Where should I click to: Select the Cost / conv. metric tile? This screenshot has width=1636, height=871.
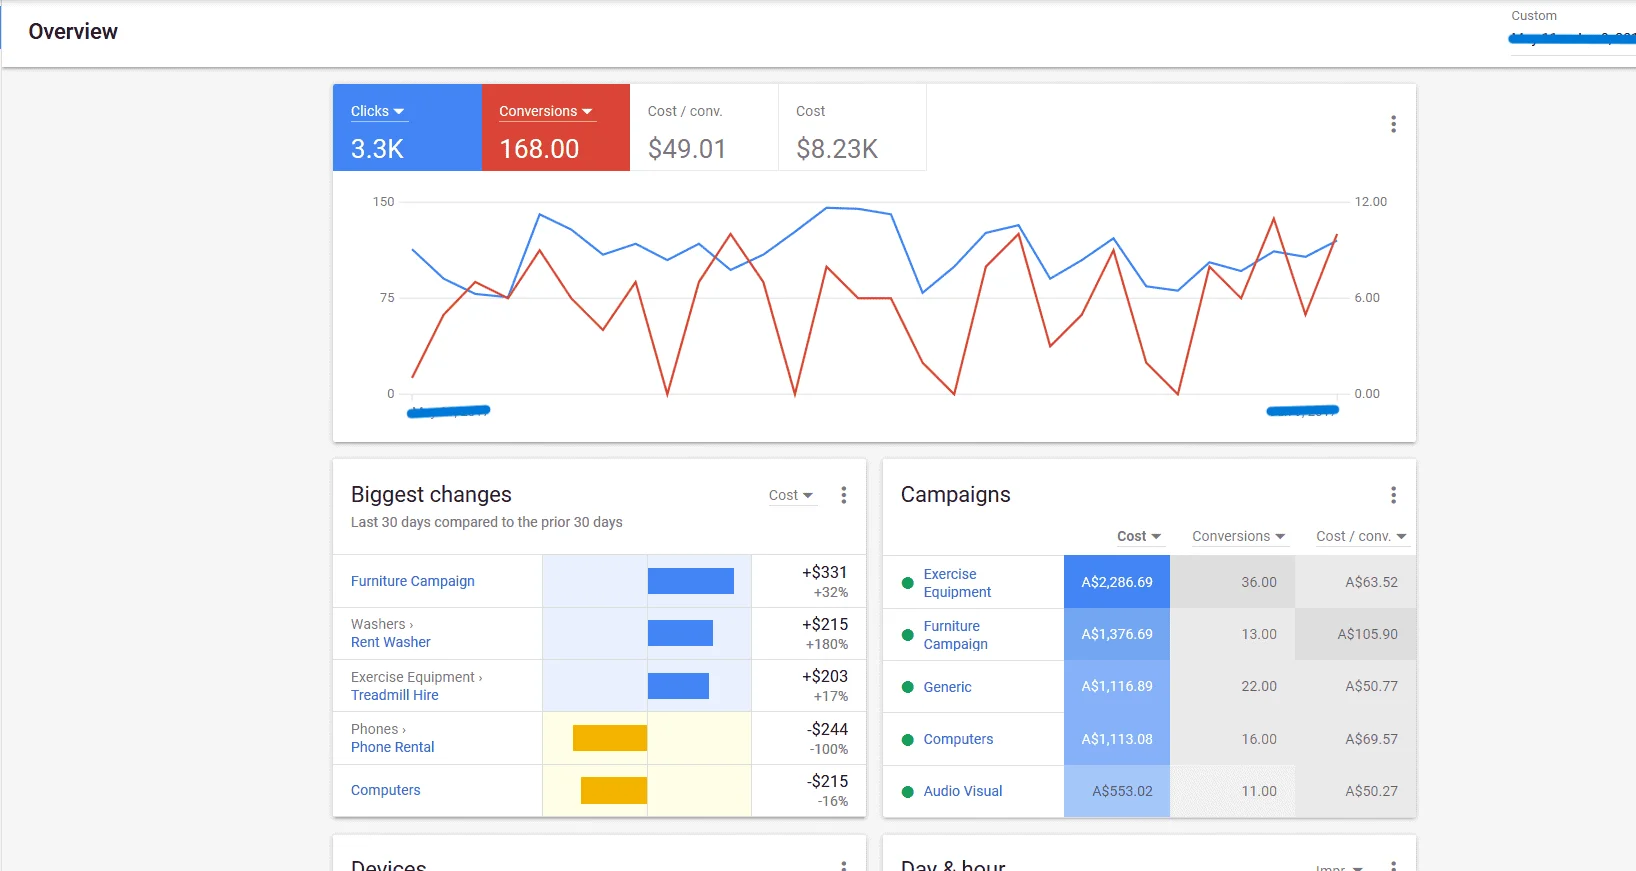[704, 128]
